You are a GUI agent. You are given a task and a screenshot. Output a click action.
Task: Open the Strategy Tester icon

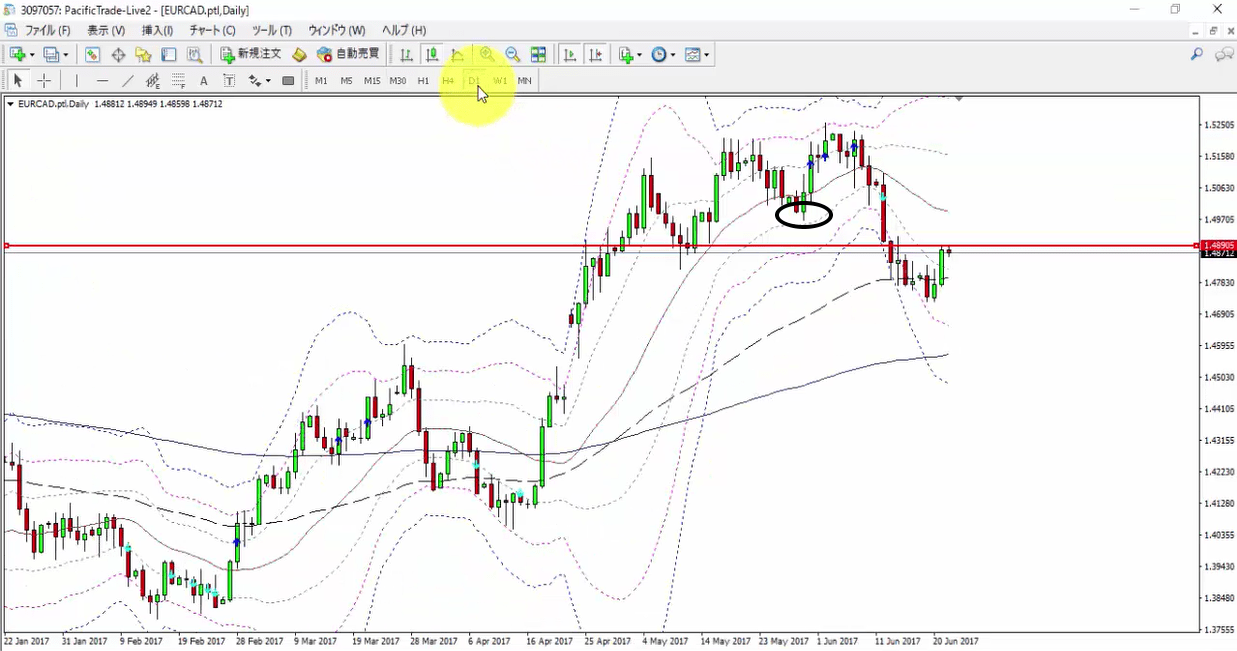195,55
